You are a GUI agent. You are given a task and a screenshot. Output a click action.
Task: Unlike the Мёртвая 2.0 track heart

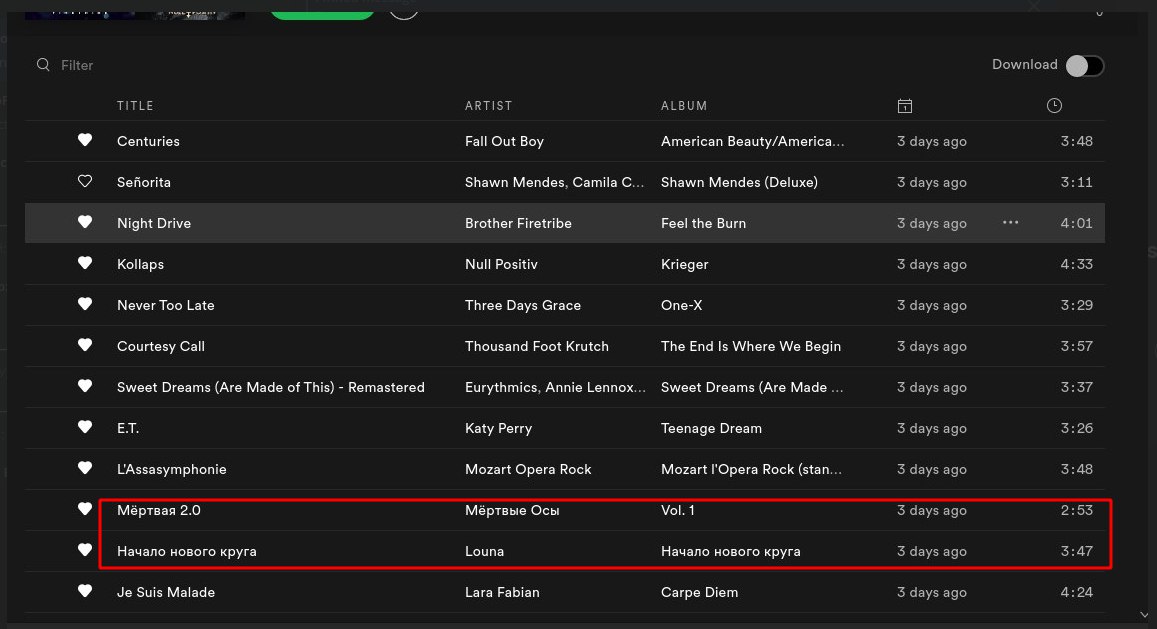point(85,509)
